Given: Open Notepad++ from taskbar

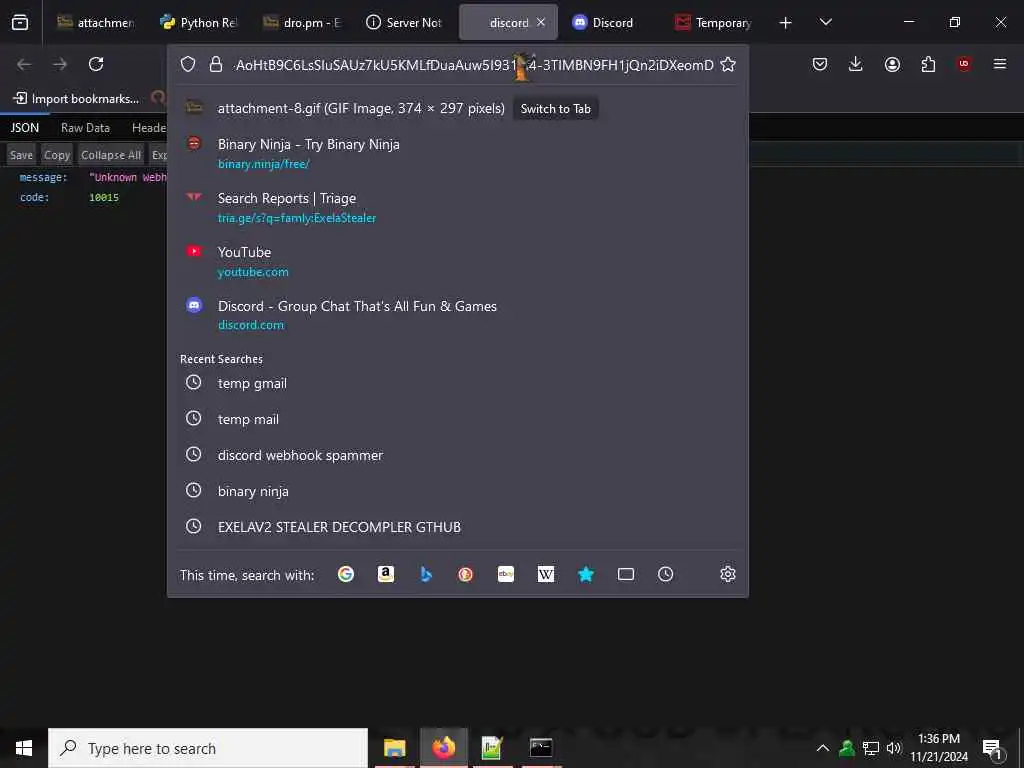Looking at the screenshot, I should coord(492,748).
